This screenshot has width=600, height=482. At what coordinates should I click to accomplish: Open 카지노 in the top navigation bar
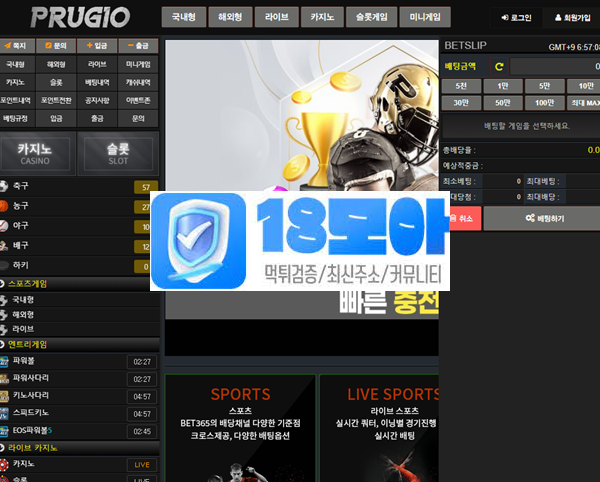pyautogui.click(x=322, y=17)
